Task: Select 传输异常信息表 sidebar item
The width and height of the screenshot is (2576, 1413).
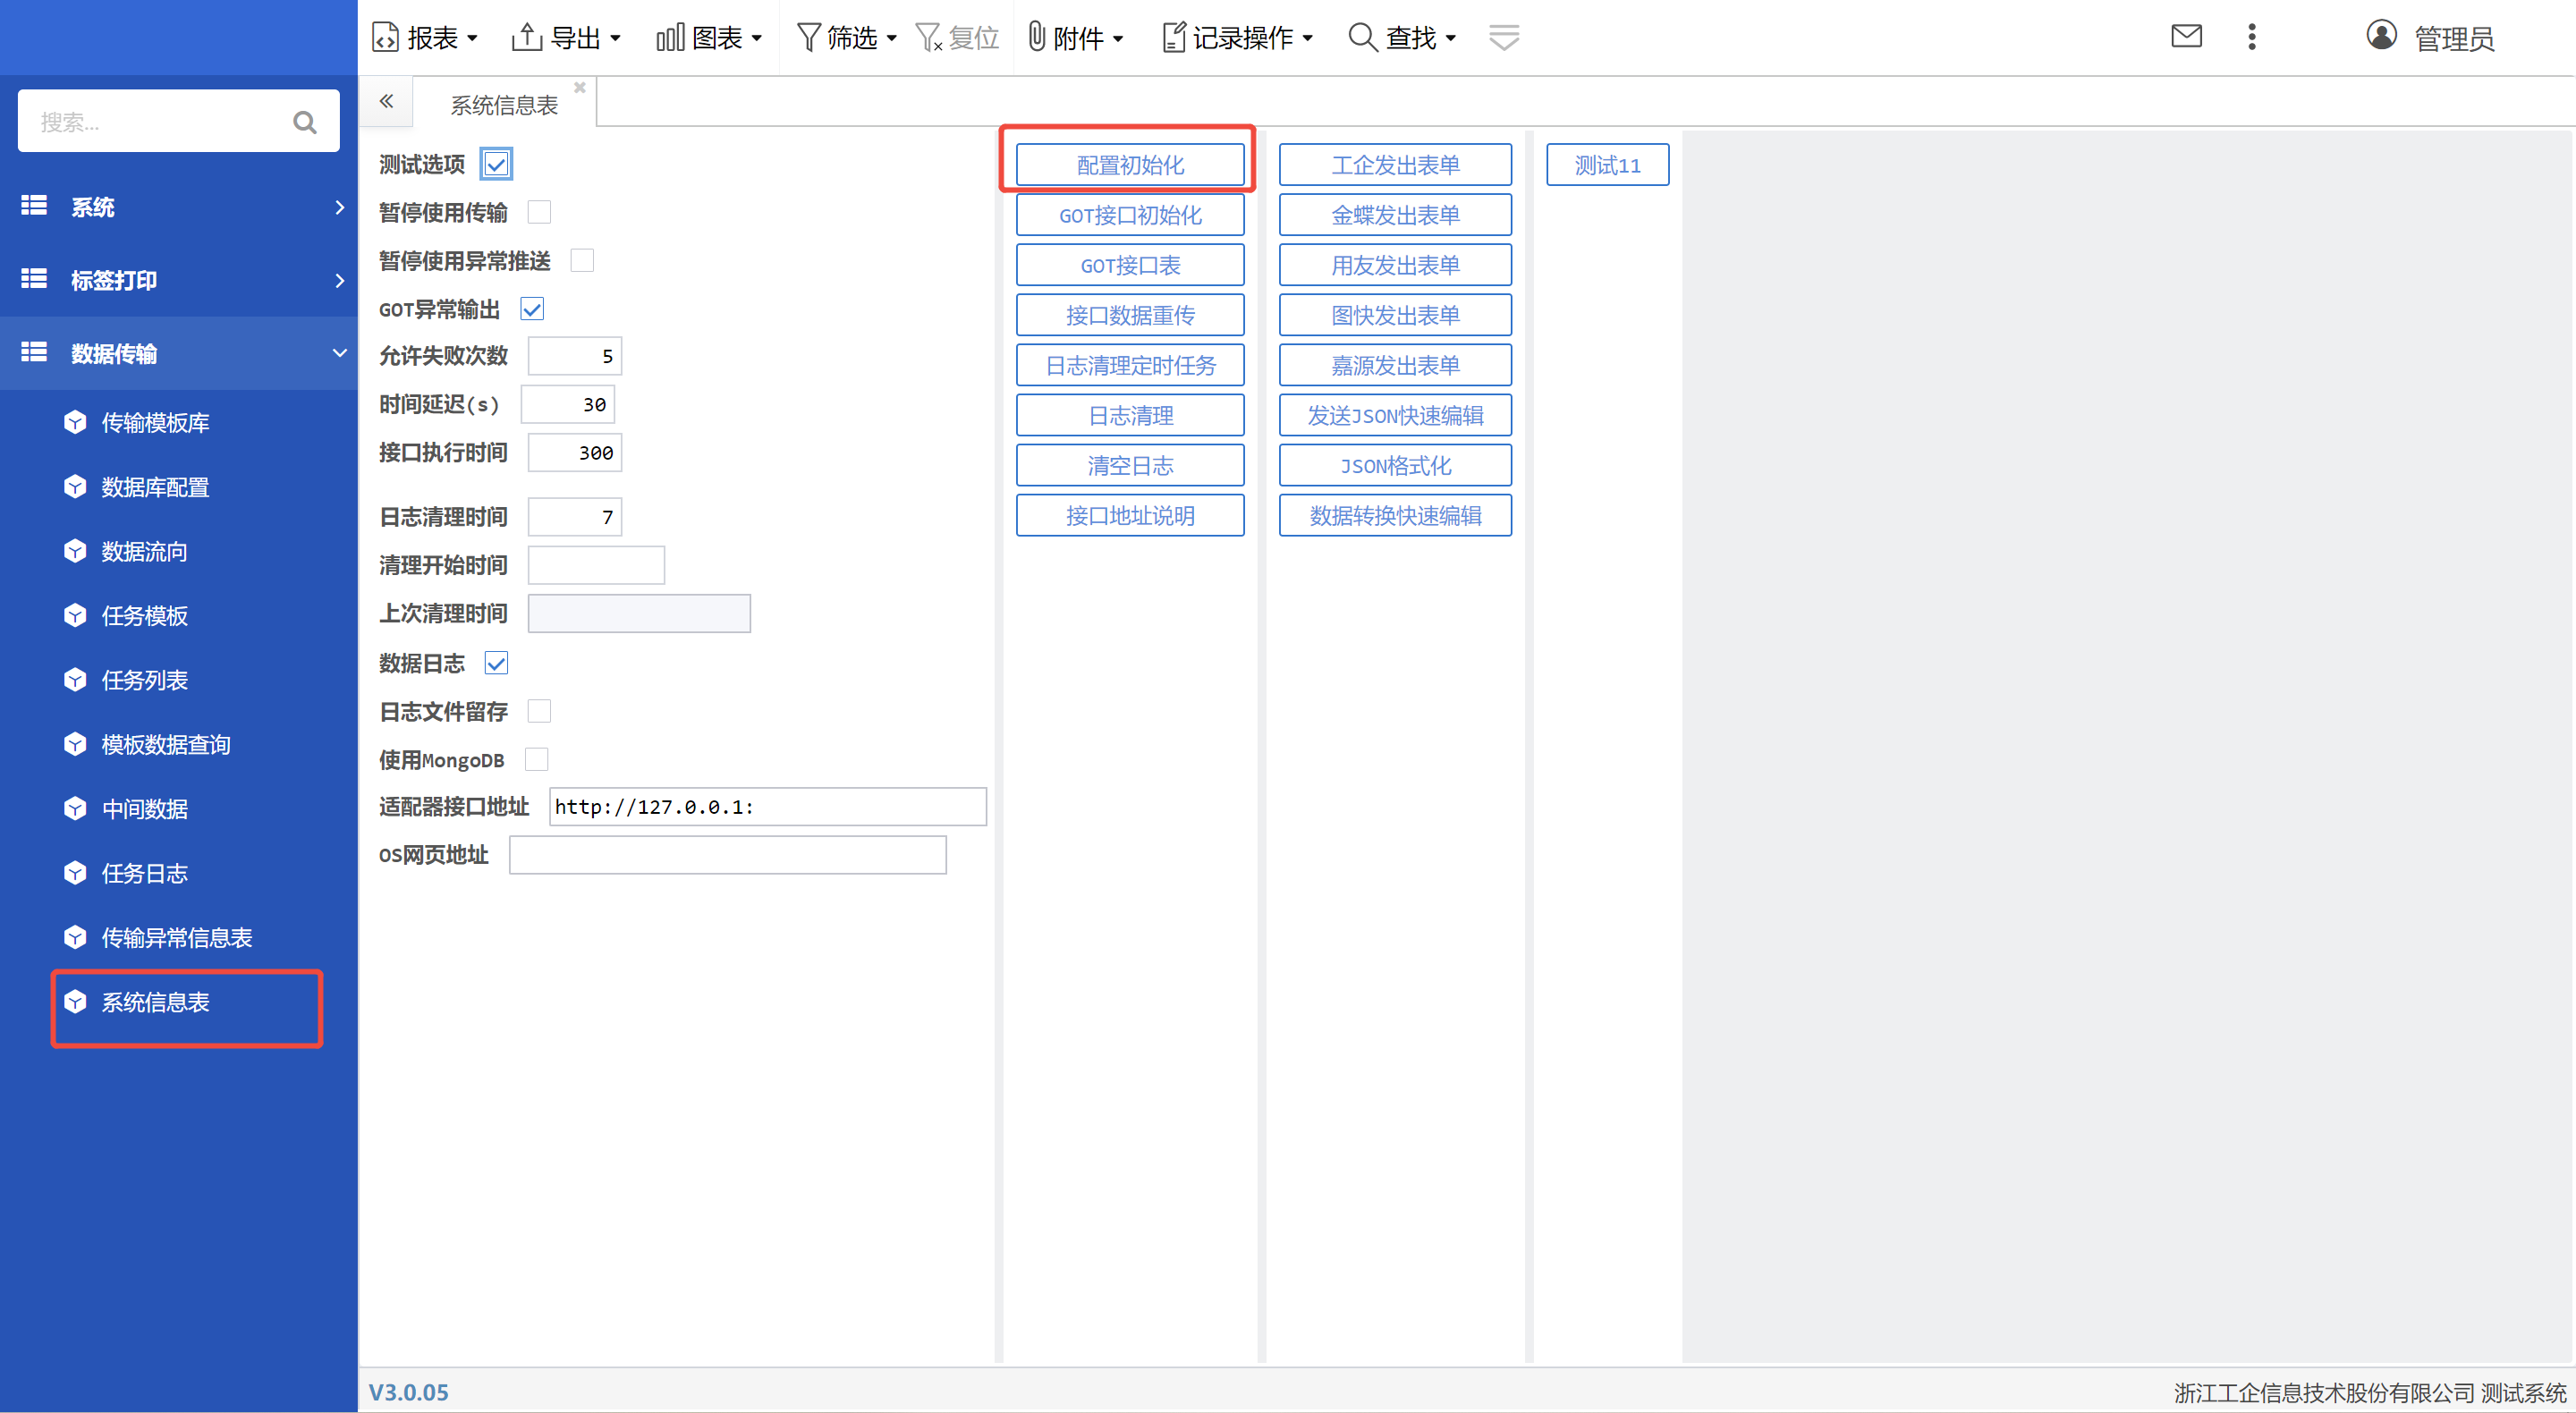Action: pos(177,937)
